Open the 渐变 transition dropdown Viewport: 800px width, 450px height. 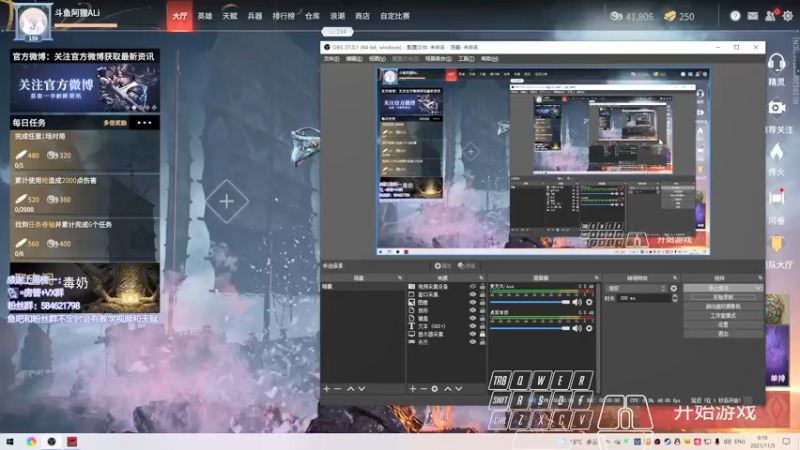click(x=637, y=288)
